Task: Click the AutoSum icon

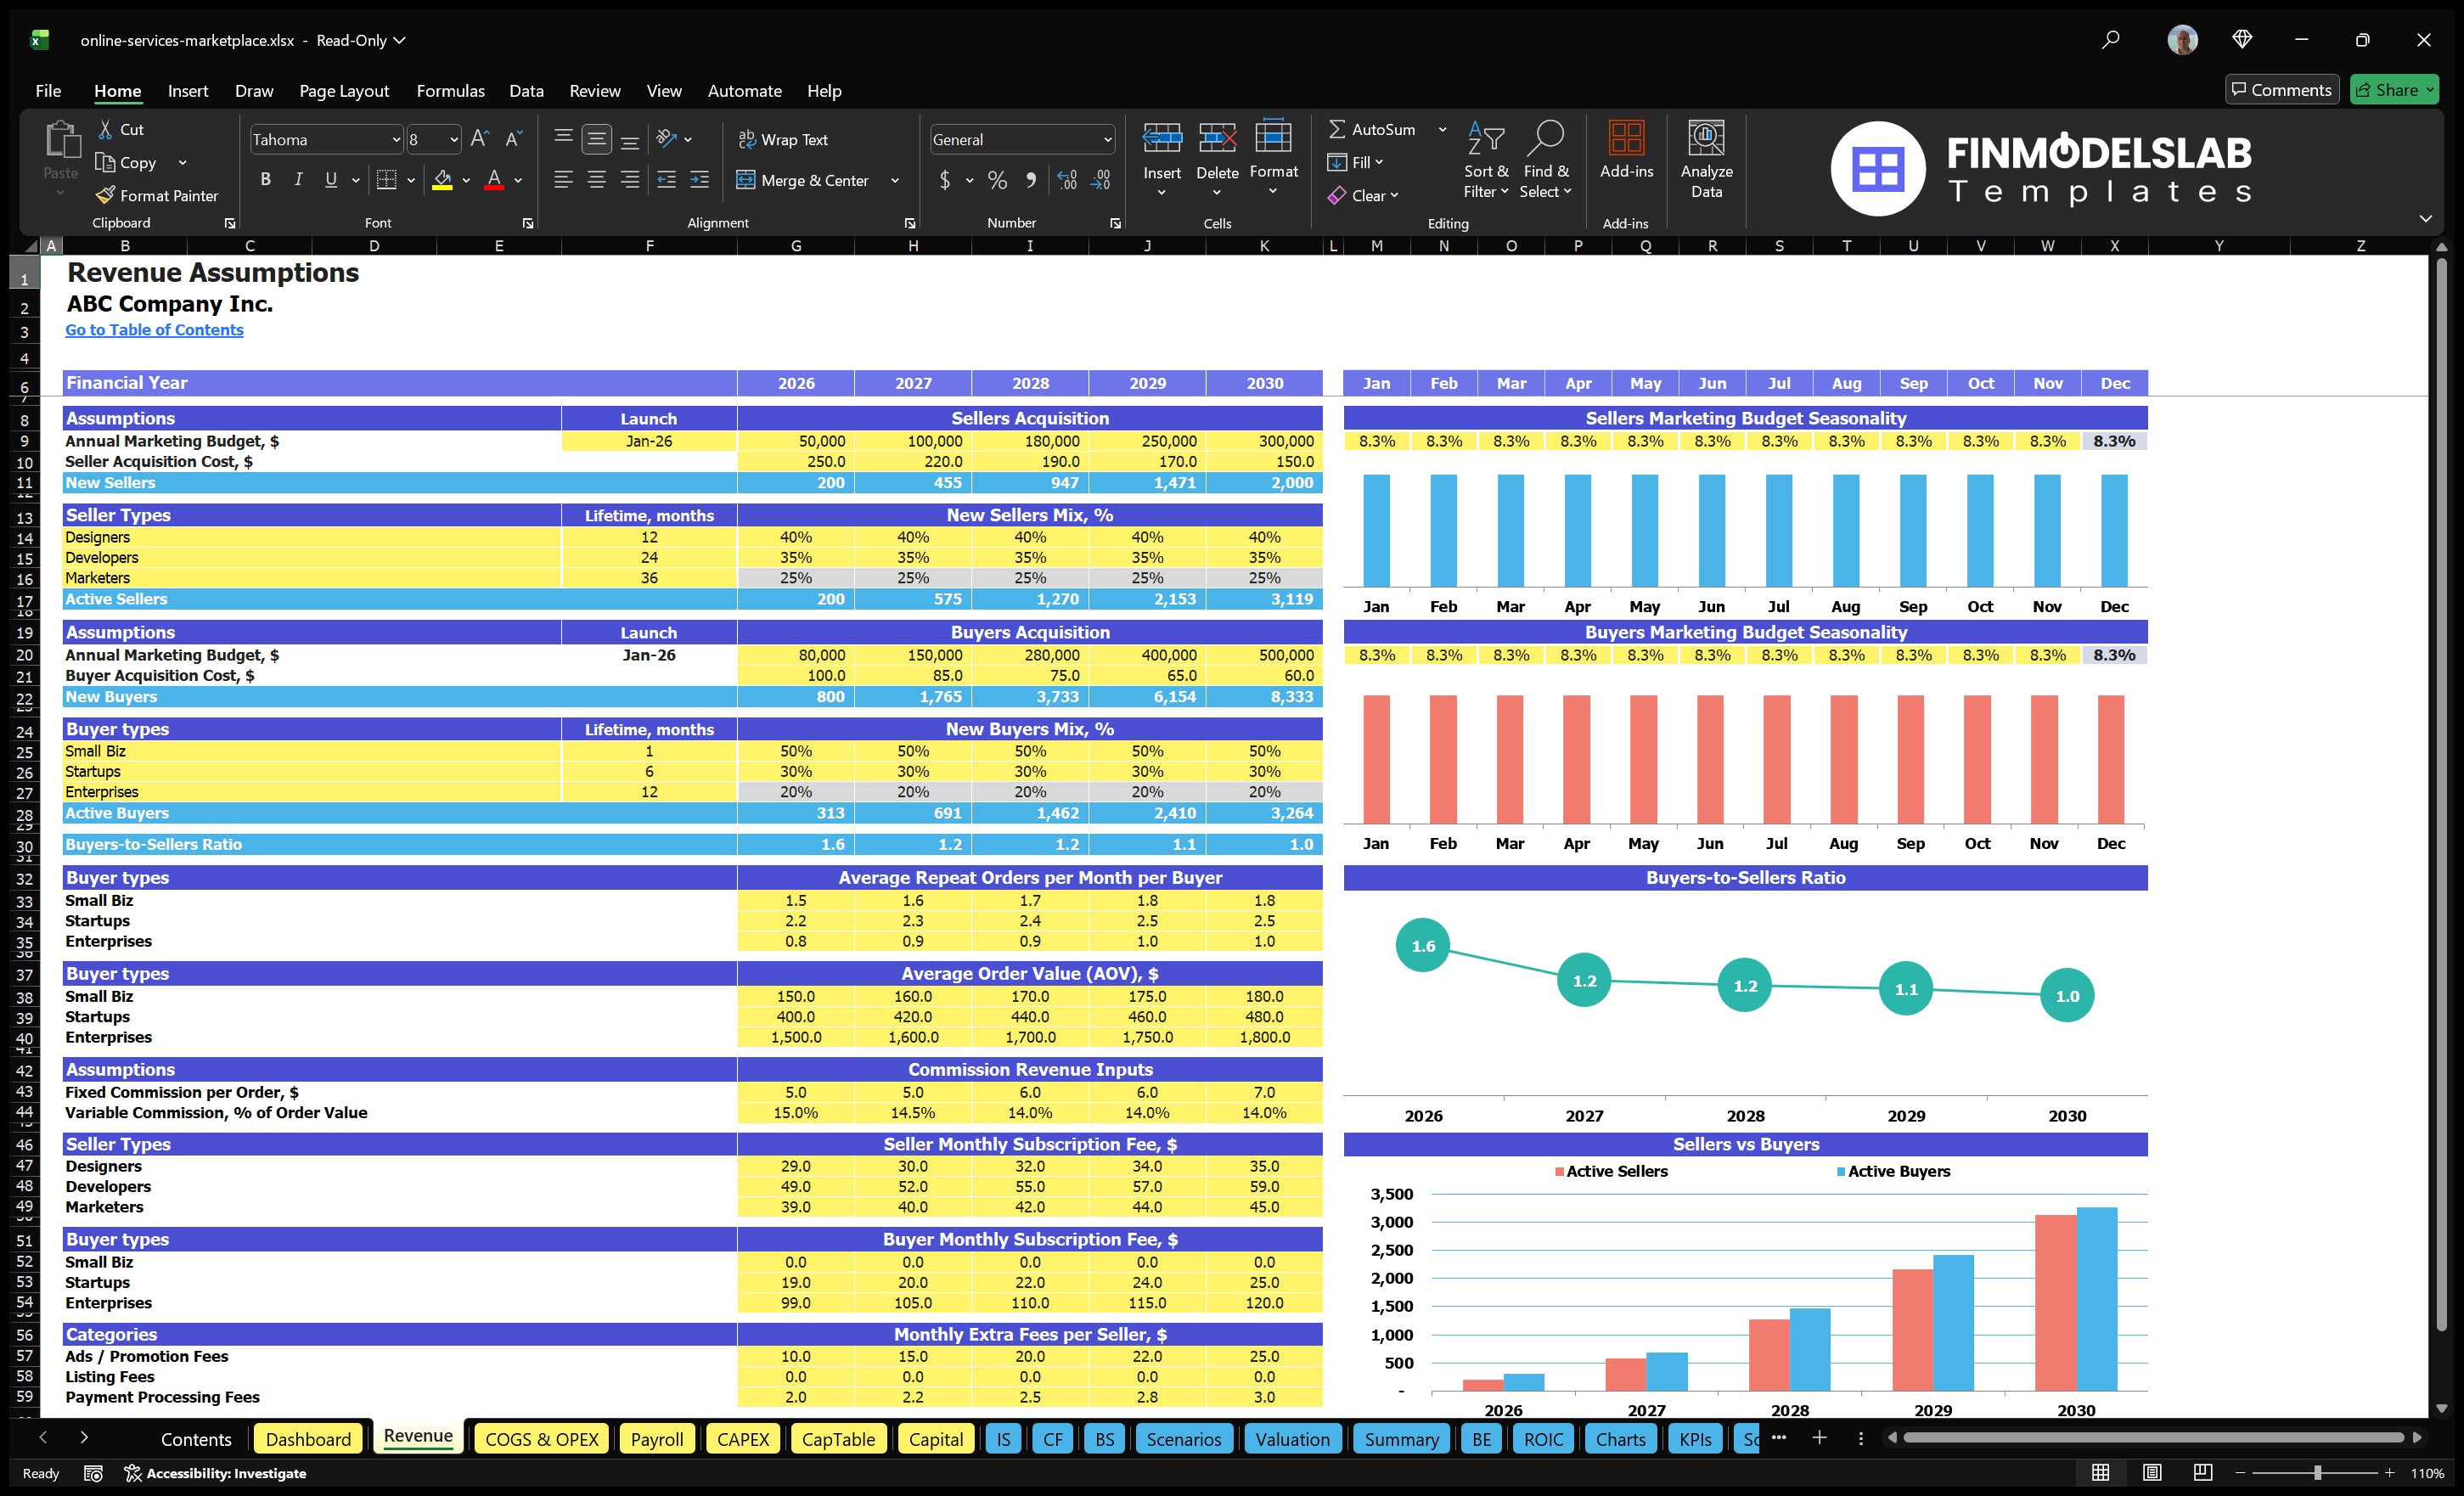Action: [x=1339, y=129]
